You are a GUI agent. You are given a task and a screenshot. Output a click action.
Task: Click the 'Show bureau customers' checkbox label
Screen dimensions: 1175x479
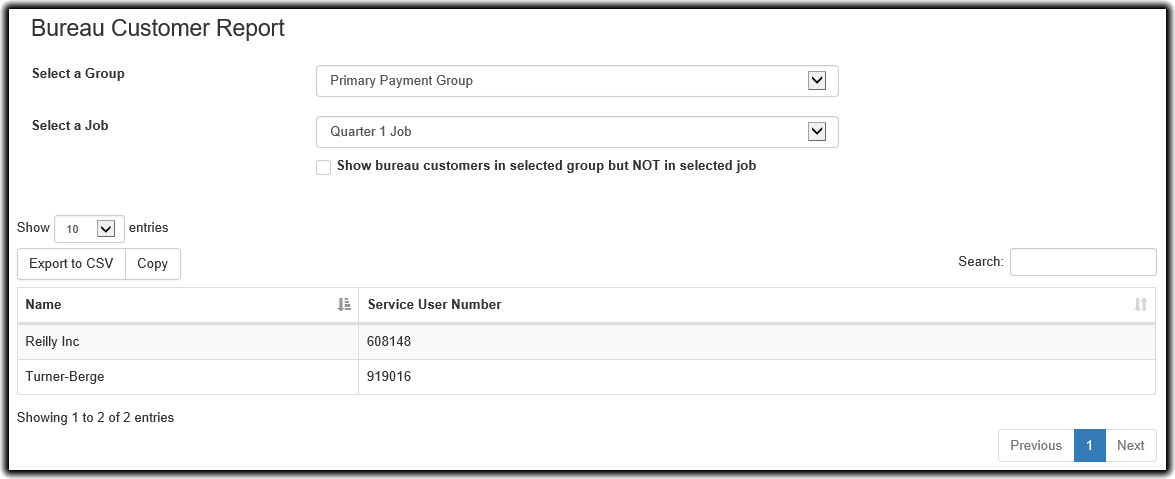click(546, 166)
